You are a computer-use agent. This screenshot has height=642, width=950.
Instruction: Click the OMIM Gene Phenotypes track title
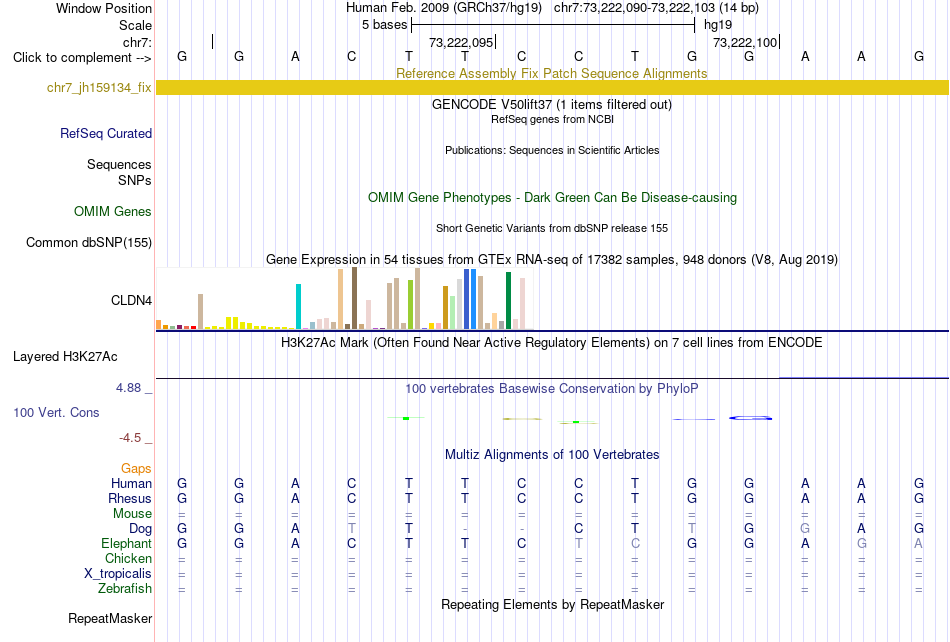tap(552, 197)
